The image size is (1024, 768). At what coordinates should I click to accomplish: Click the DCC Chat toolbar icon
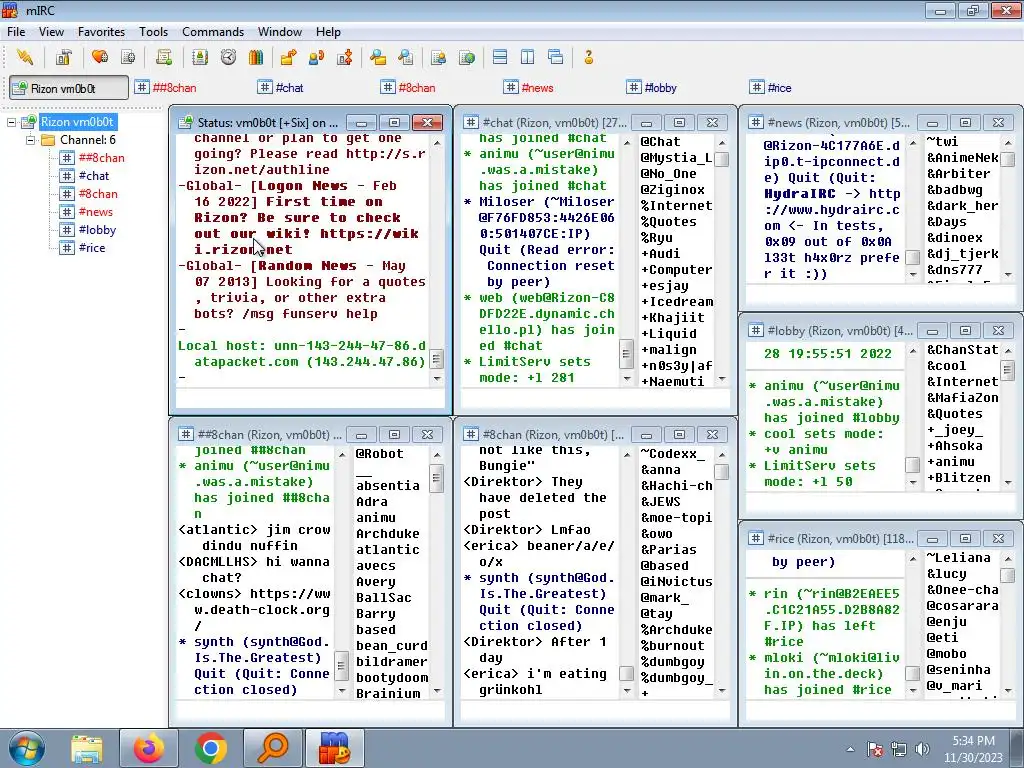point(316,57)
